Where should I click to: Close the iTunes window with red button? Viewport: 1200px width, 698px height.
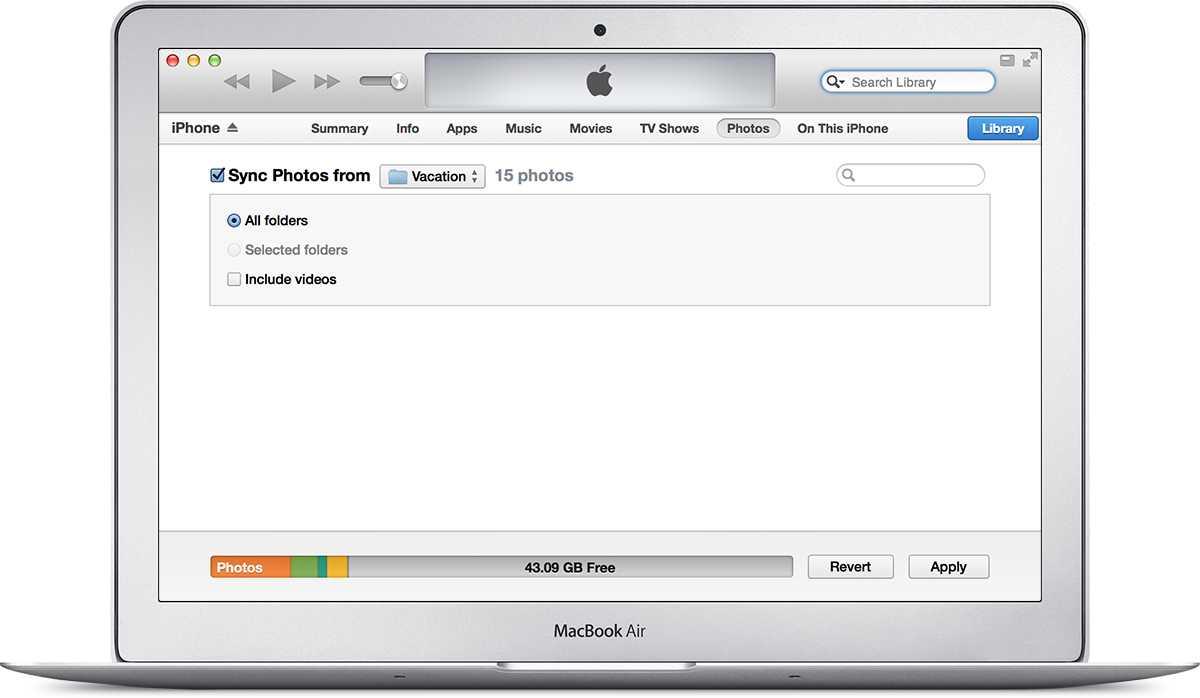[173, 61]
